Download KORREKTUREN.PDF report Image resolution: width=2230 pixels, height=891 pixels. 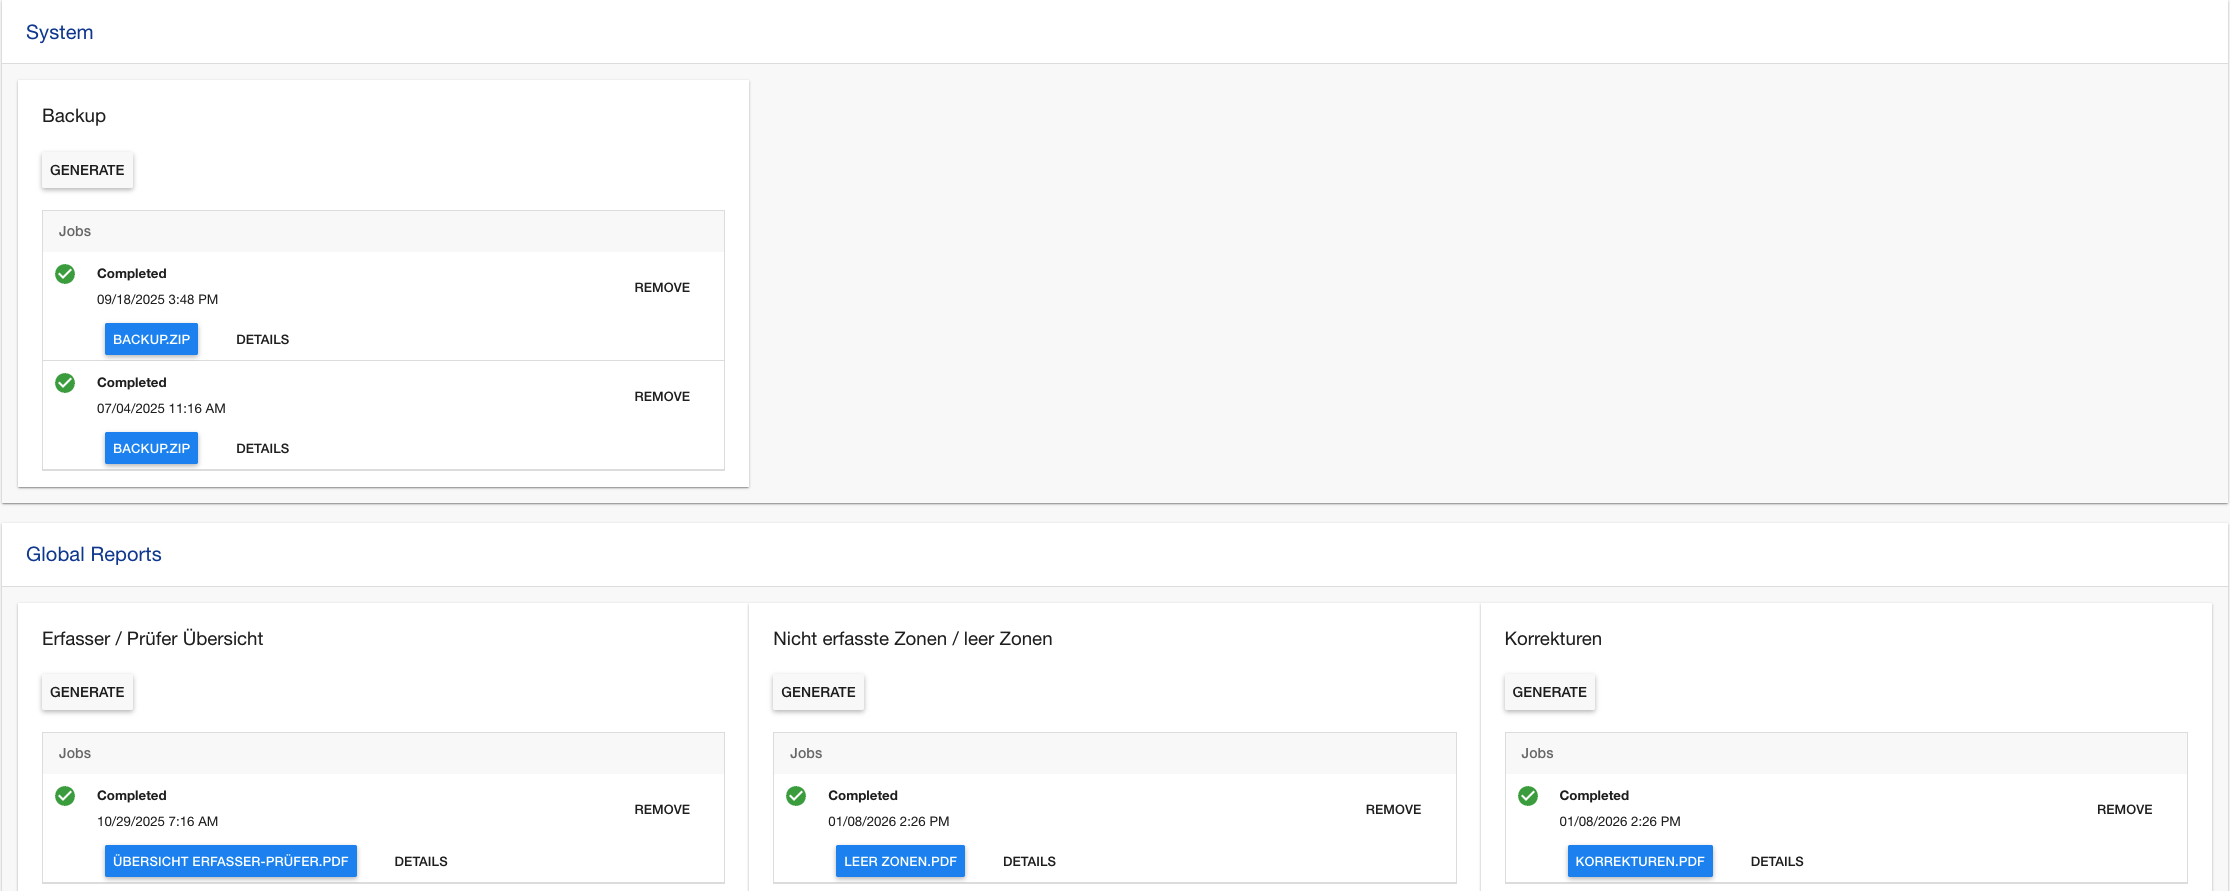pos(1639,861)
